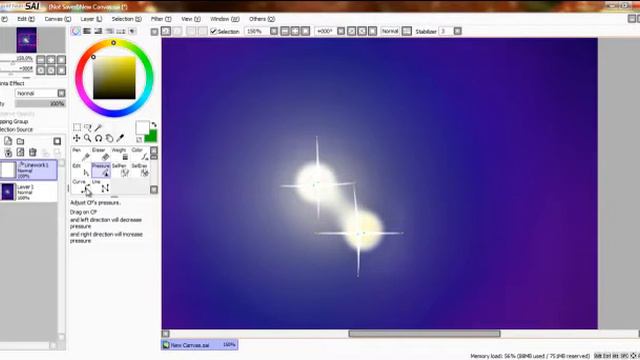Toggle the color mixer panel
The height and width of the screenshot is (360, 640).
tap(110, 31)
